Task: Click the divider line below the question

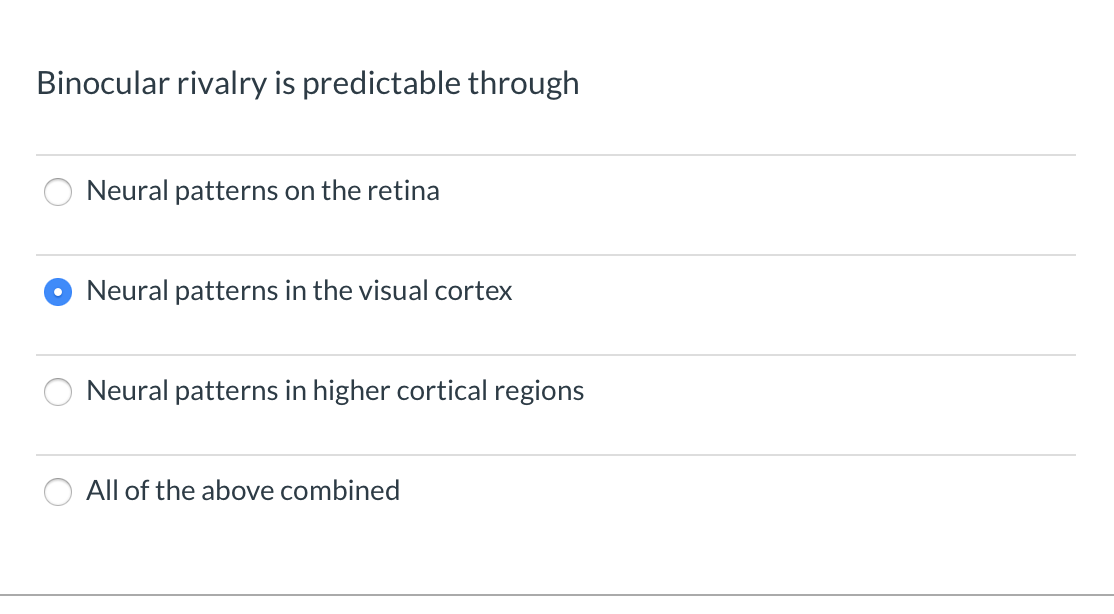Action: pyautogui.click(x=556, y=152)
